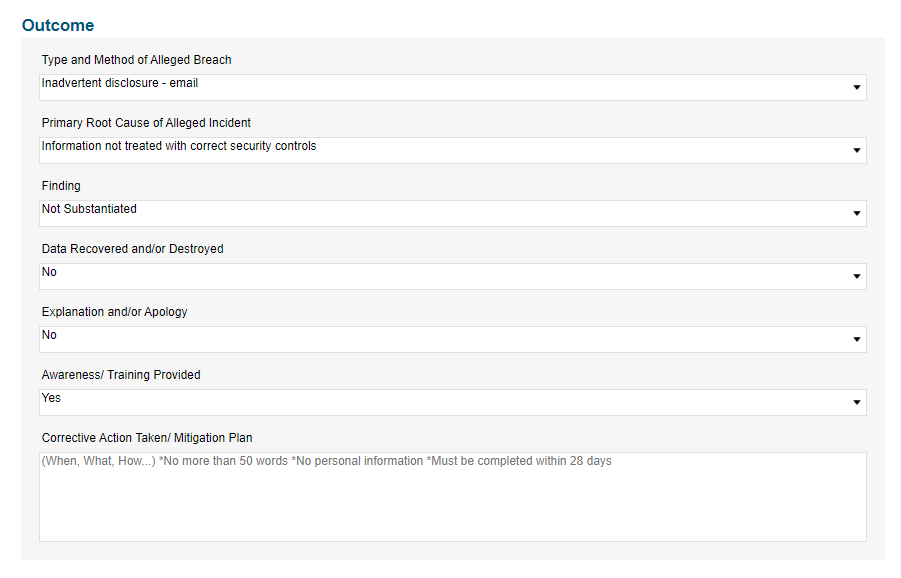Screen dimensions: 901x578
Task: Open the Awareness/ Training field showing Yes
Action: tap(453, 402)
